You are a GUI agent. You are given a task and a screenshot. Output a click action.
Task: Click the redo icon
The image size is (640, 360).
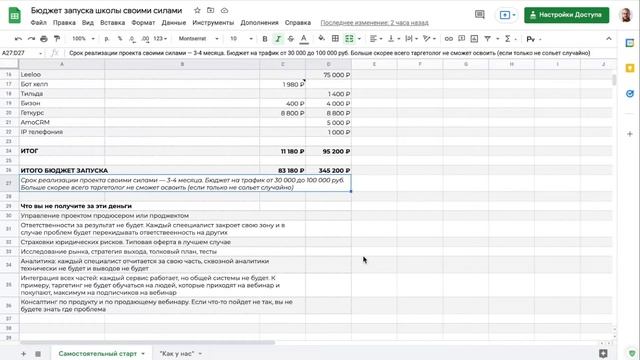[x=31, y=39]
